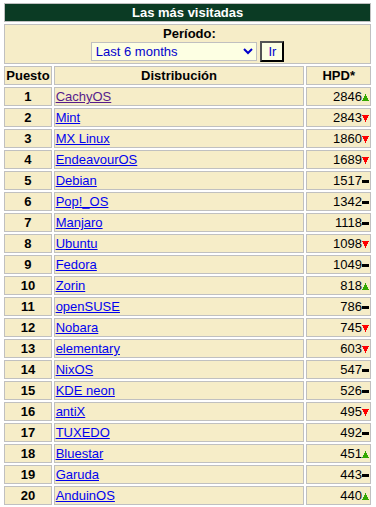This screenshot has width=376, height=507.
Task: Click the green up arrow next to Zorin 818
Action: [x=365, y=287]
